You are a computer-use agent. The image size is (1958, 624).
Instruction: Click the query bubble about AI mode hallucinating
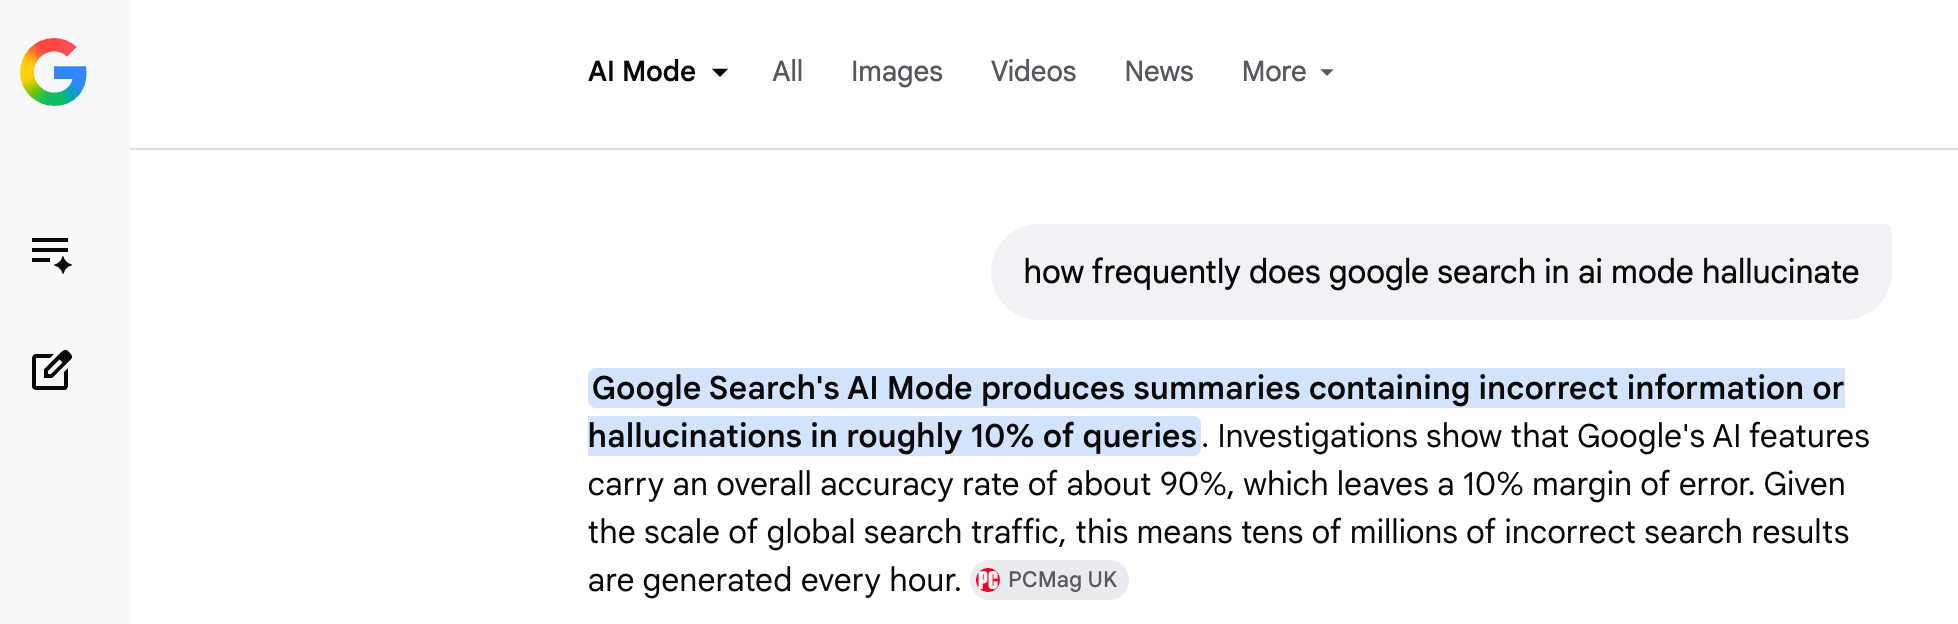pyautogui.click(x=1441, y=272)
